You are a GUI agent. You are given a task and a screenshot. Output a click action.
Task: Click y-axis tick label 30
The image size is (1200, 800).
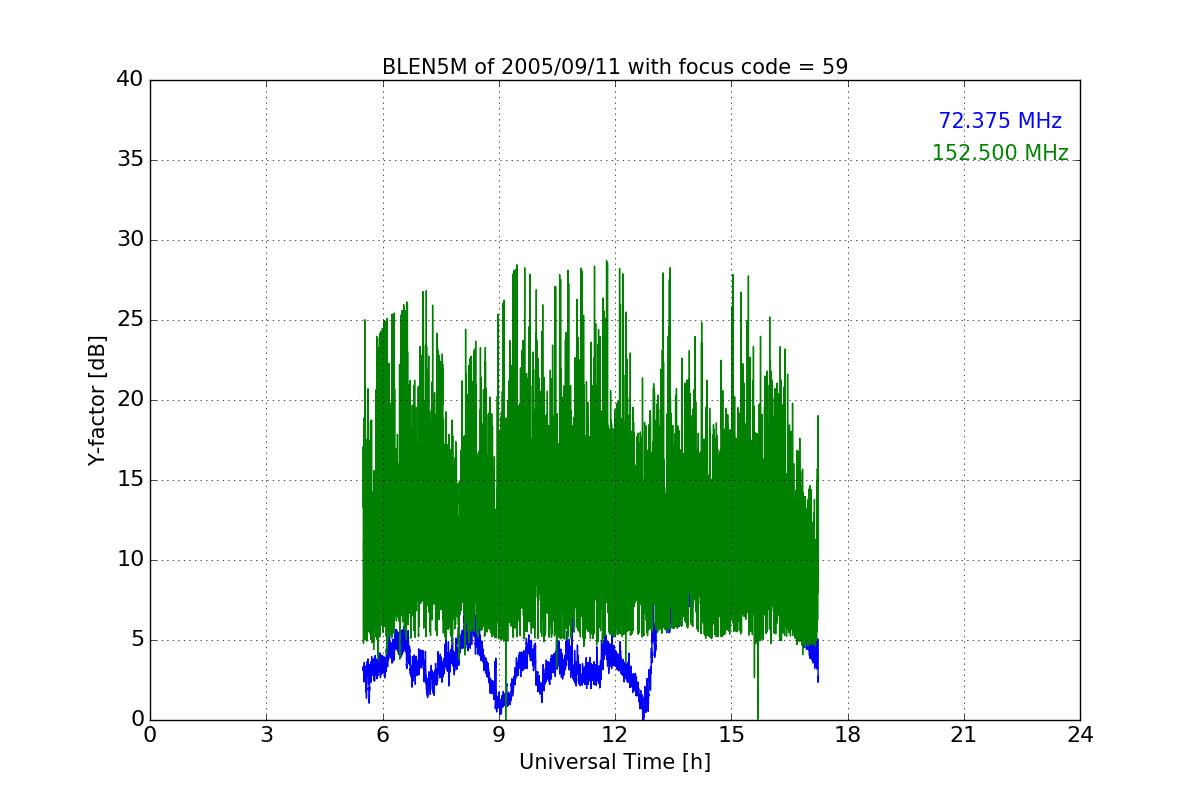click(130, 240)
